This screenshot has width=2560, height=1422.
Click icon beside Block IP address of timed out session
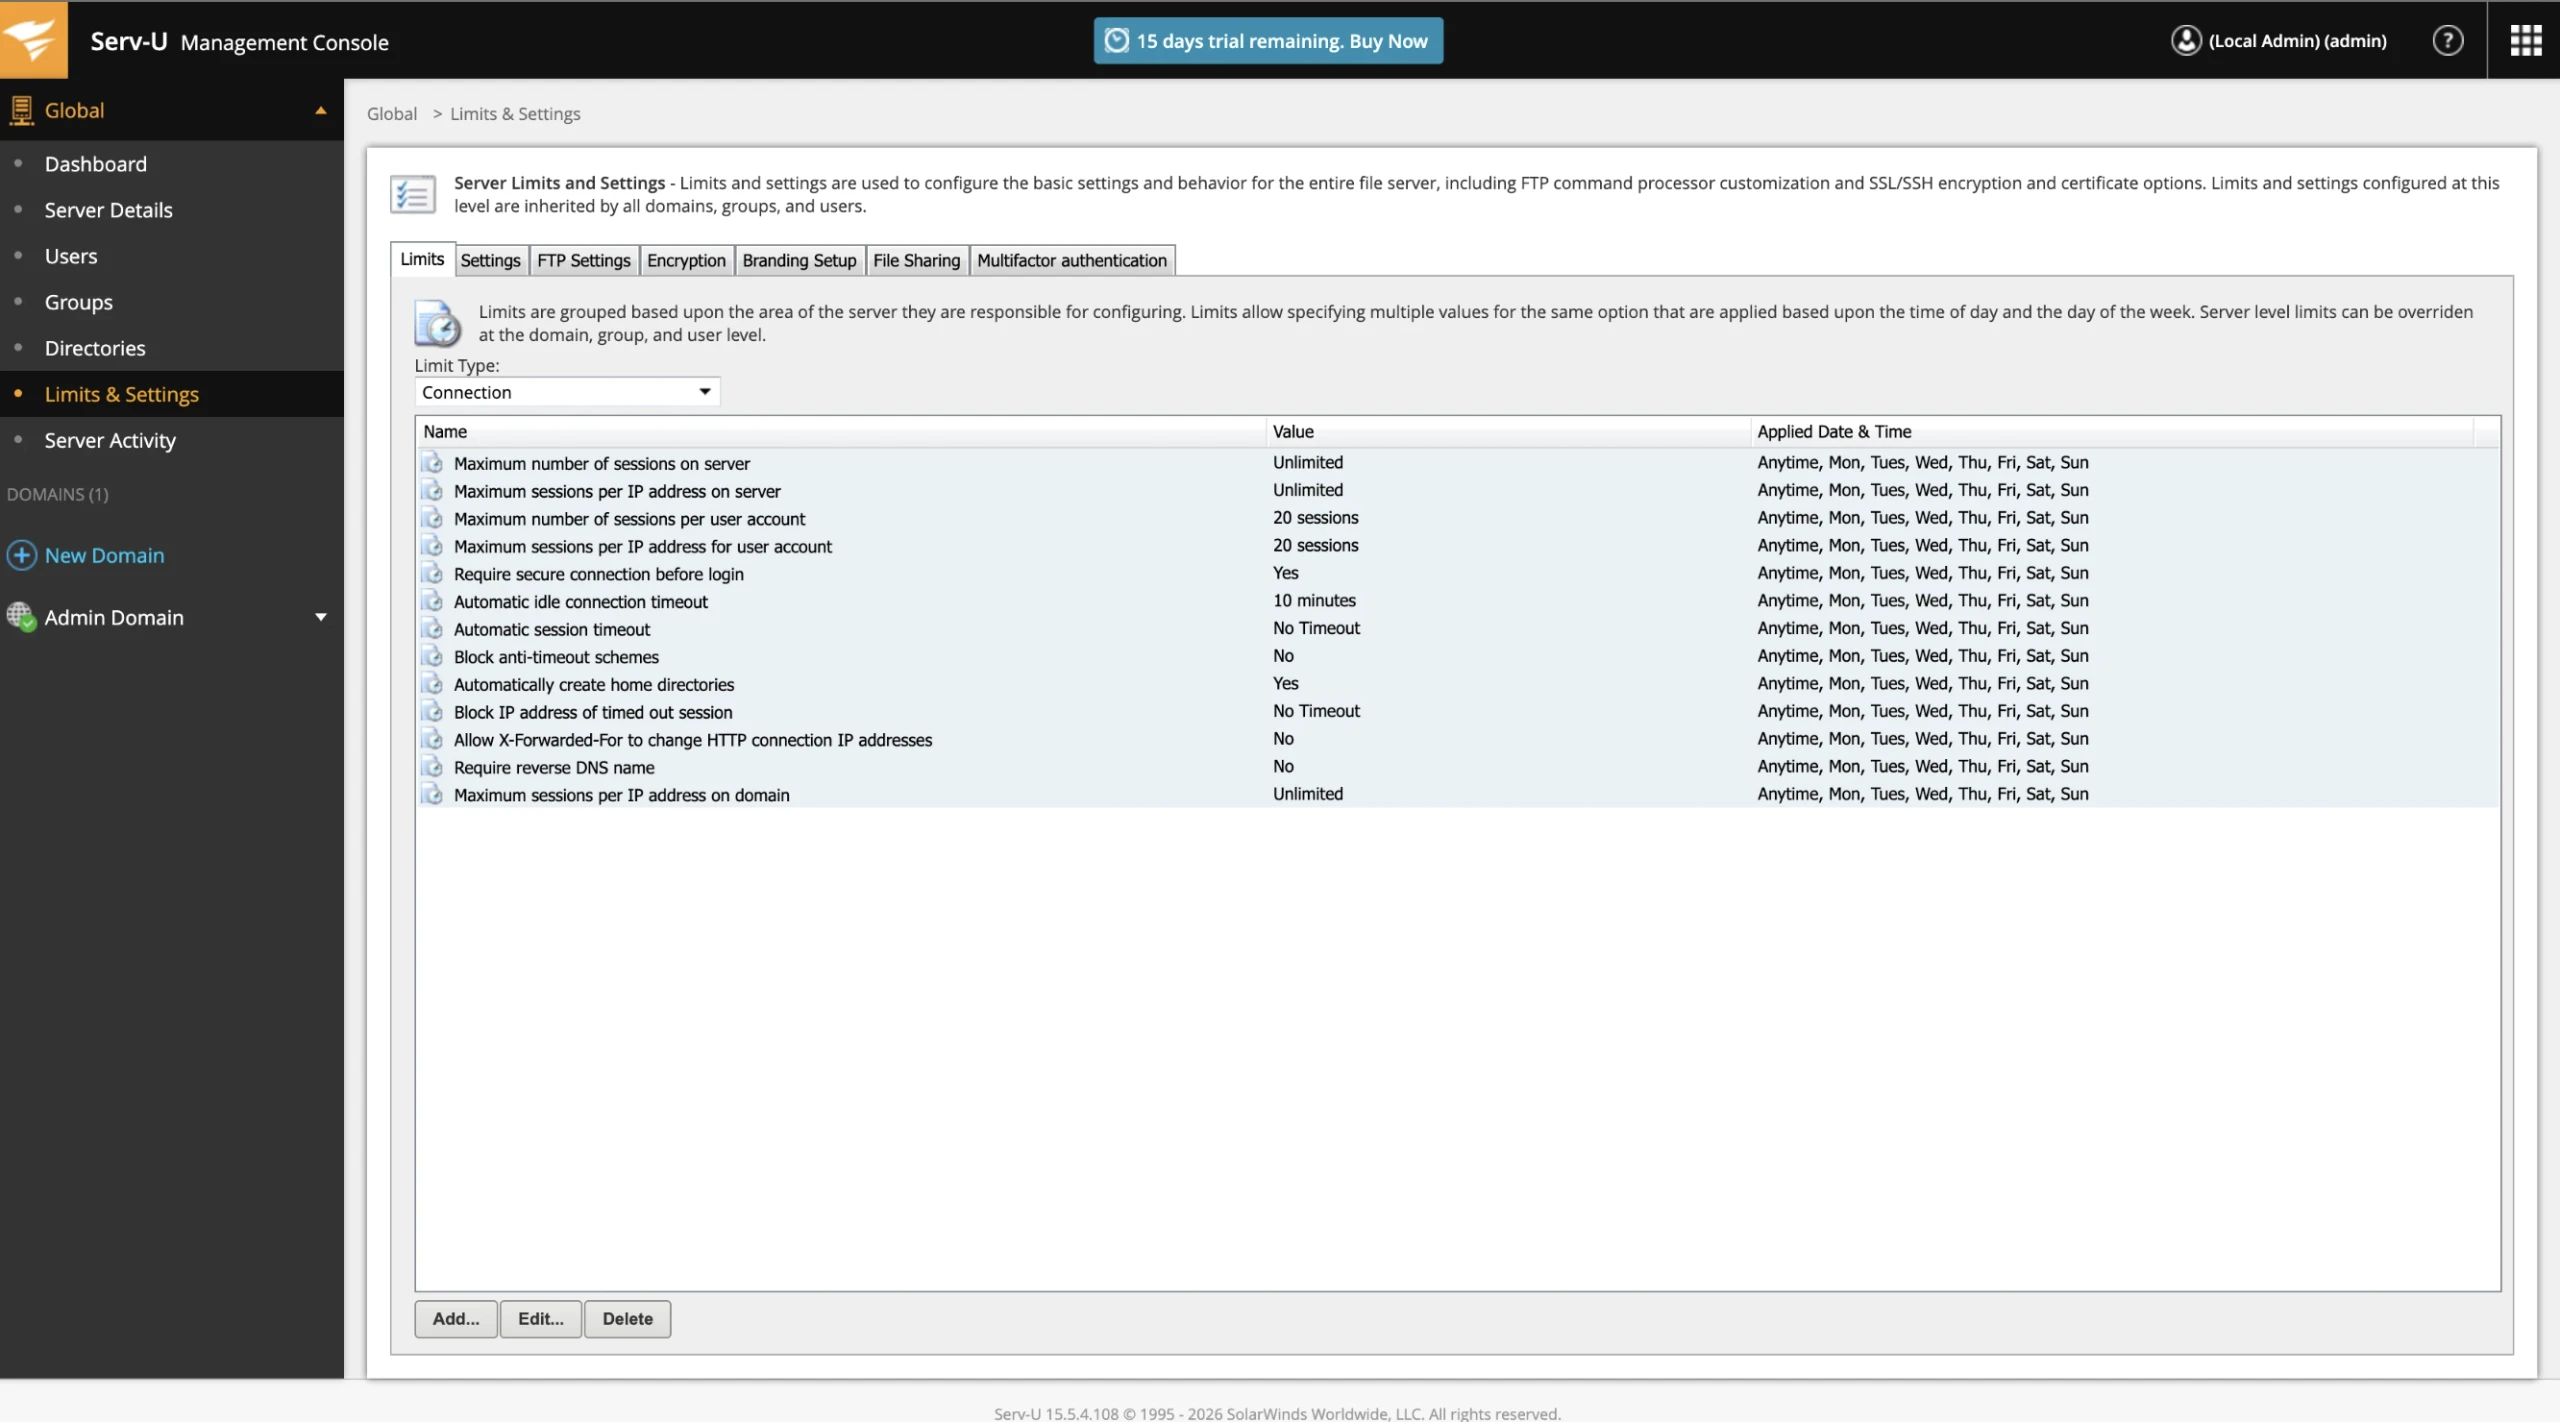(432, 711)
